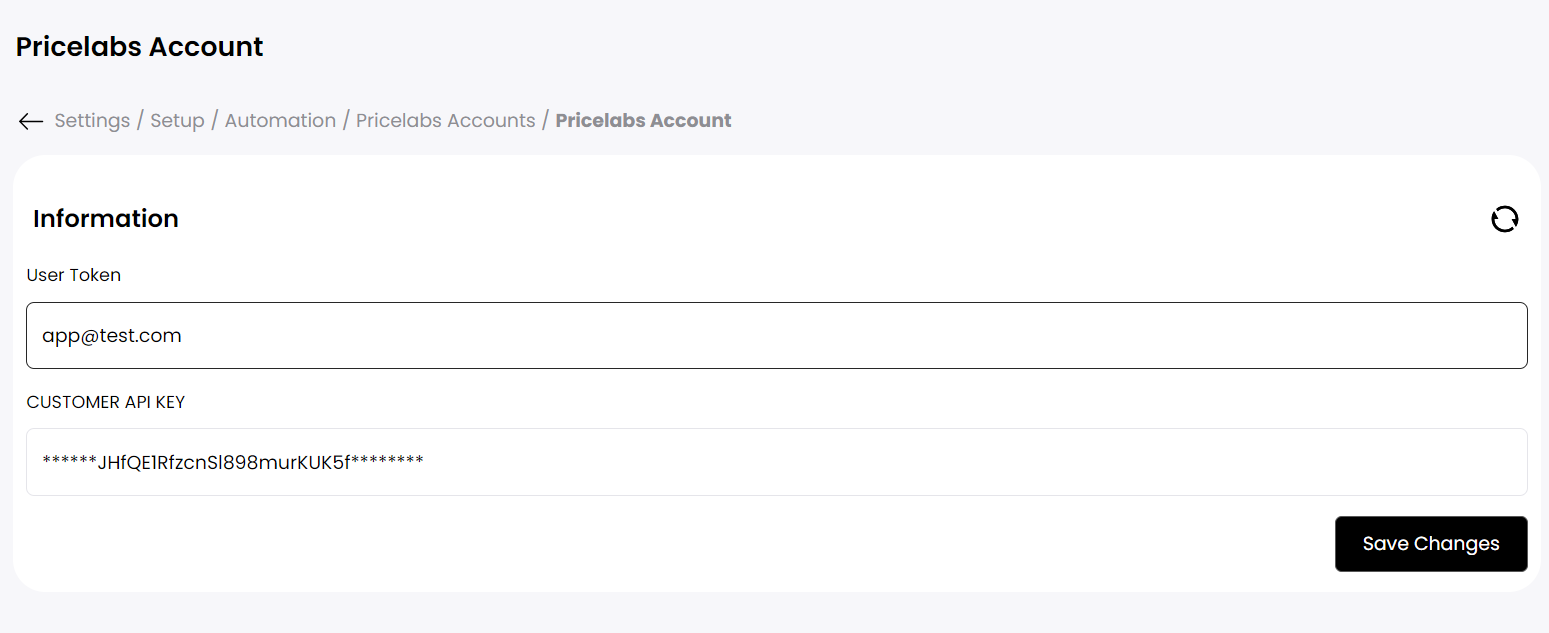Viewport: 1549px width, 633px height.
Task: Go to the Settings breadcrumb link
Action: point(92,121)
